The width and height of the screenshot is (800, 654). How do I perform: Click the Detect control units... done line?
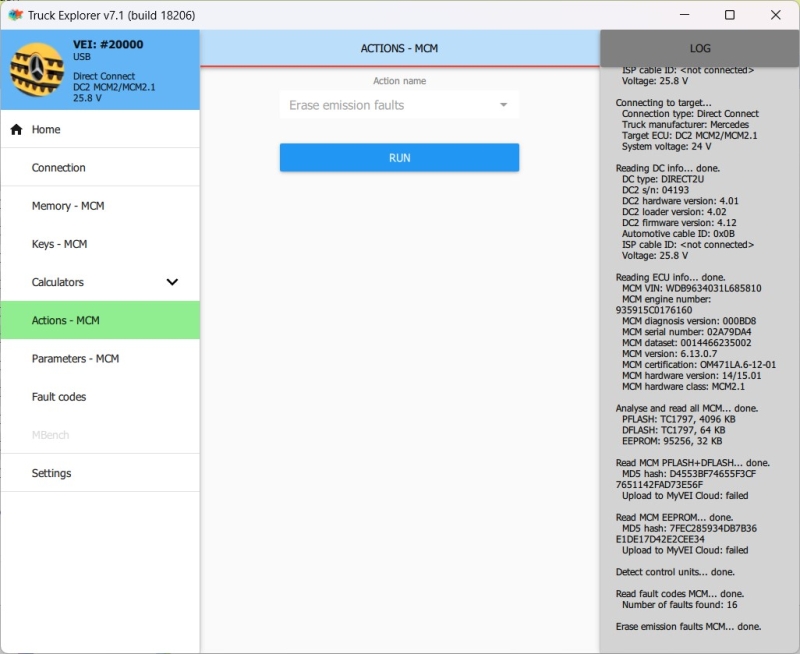tap(675, 572)
